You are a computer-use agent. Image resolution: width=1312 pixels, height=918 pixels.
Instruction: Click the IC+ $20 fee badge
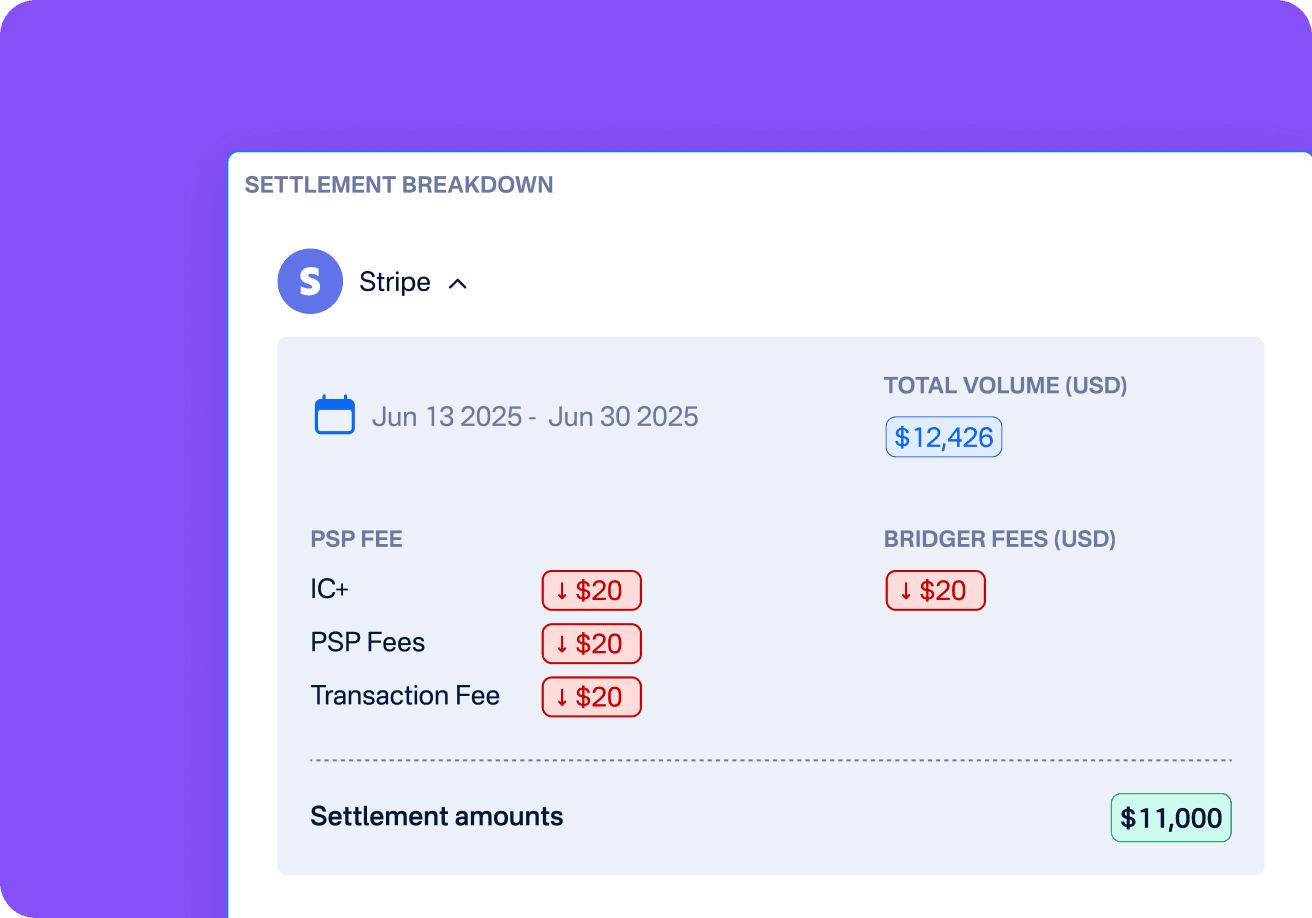pyautogui.click(x=591, y=590)
